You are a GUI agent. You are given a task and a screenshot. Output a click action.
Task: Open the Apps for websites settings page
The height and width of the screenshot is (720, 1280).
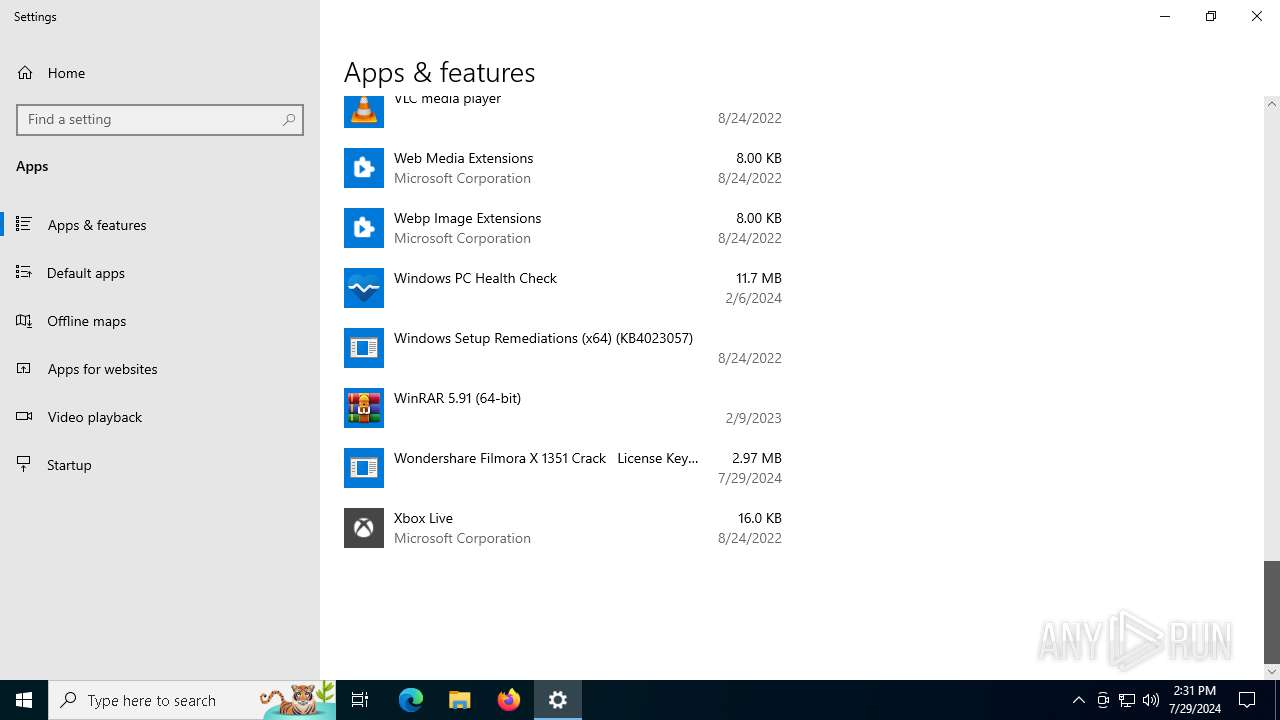click(160, 369)
